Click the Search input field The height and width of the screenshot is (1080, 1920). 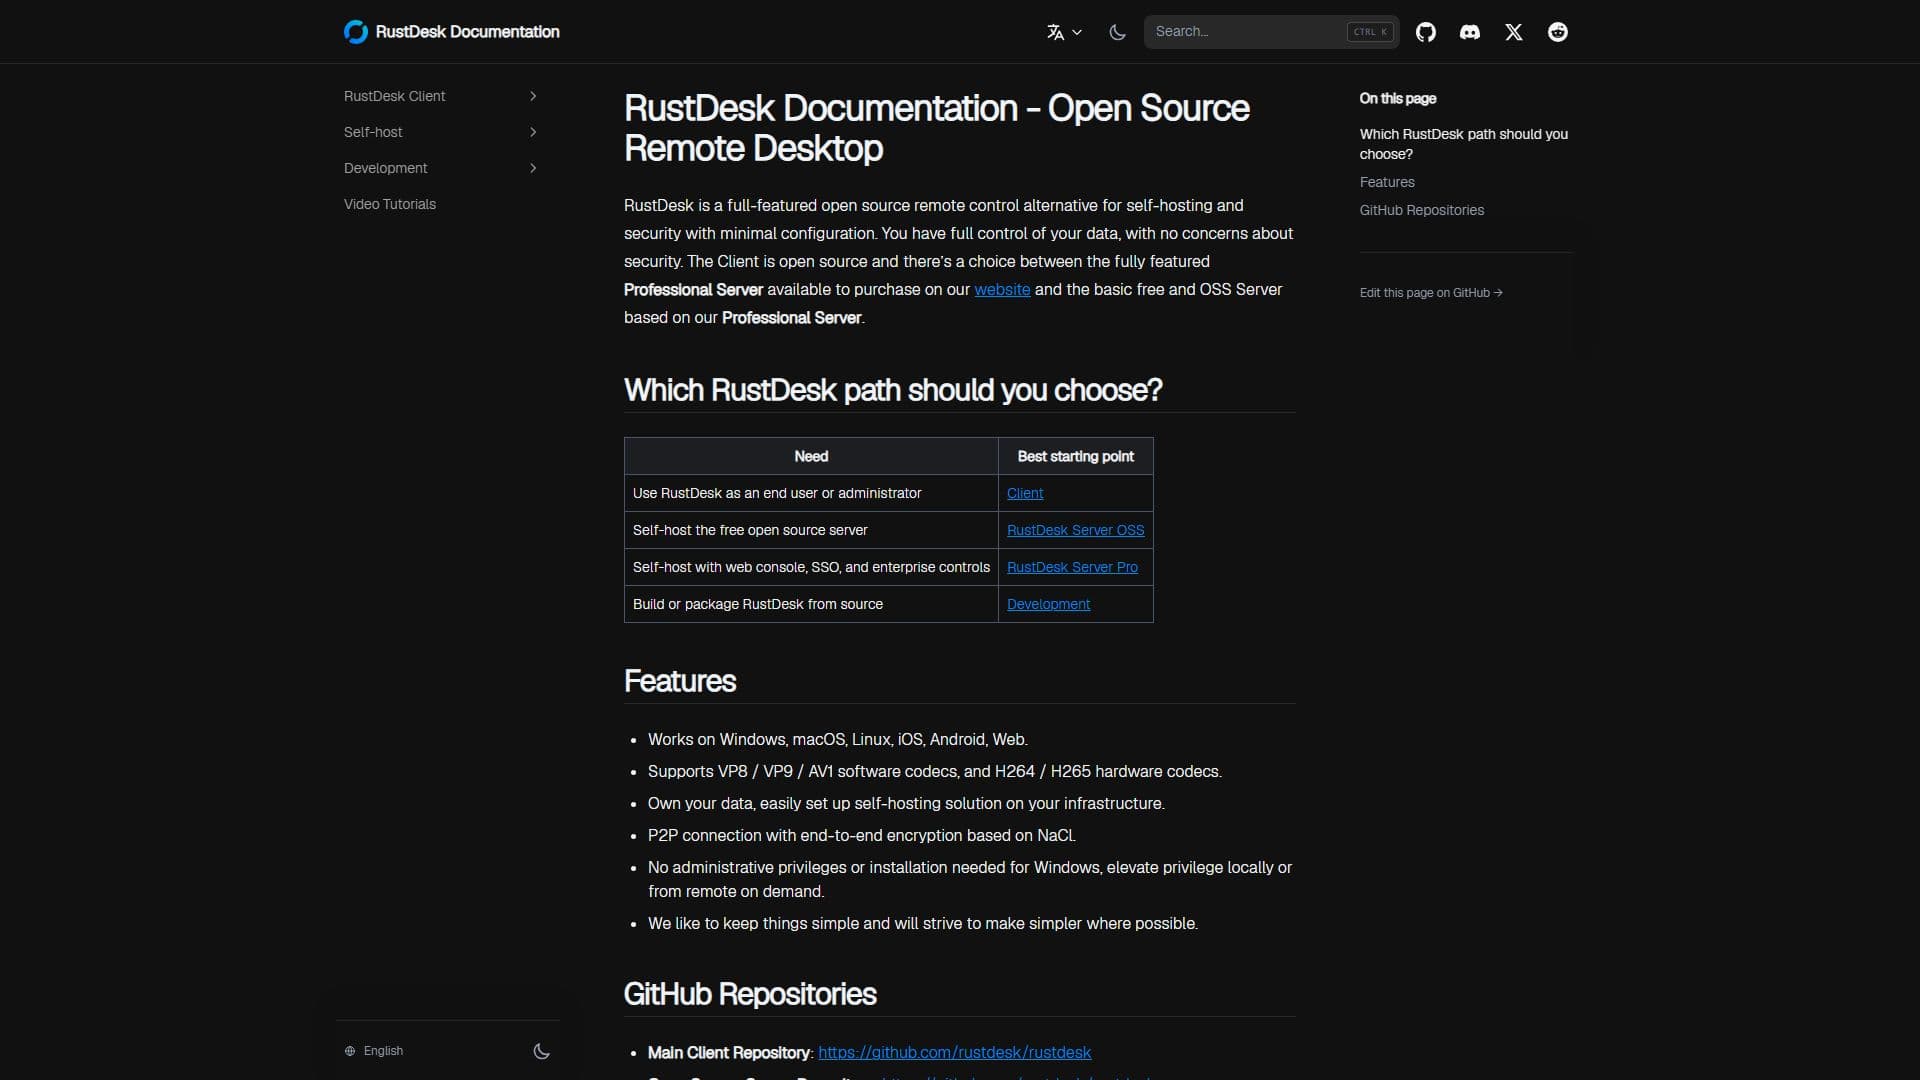point(1271,32)
